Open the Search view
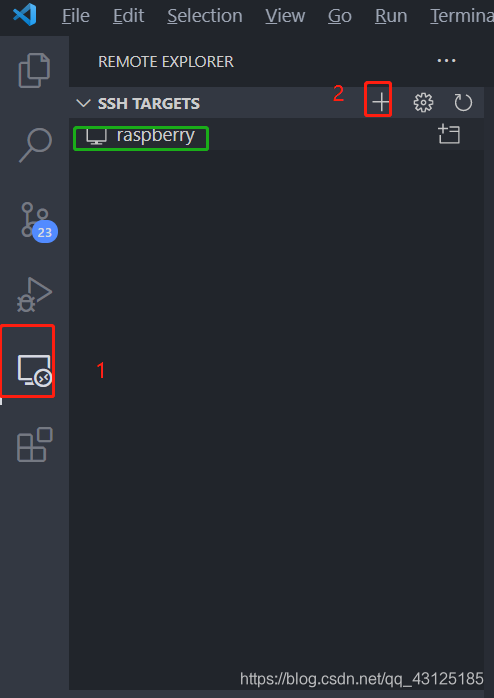The width and height of the screenshot is (494, 698). point(35,145)
